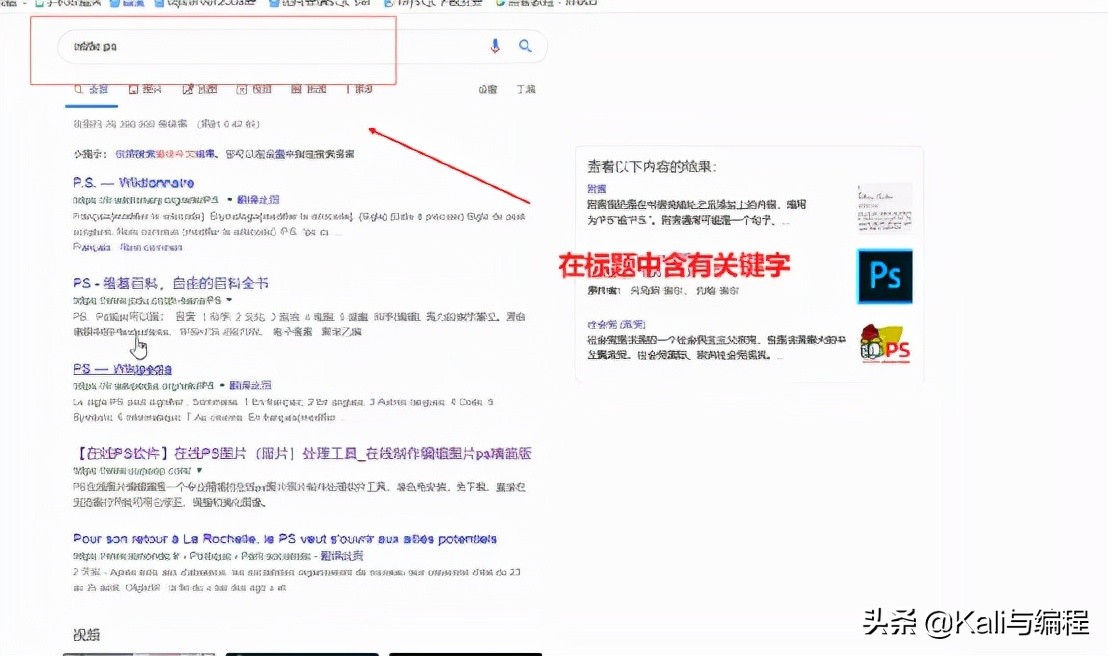Screen dimensions: 1108x656
Task: Open 工具 search tools
Action: (526, 89)
